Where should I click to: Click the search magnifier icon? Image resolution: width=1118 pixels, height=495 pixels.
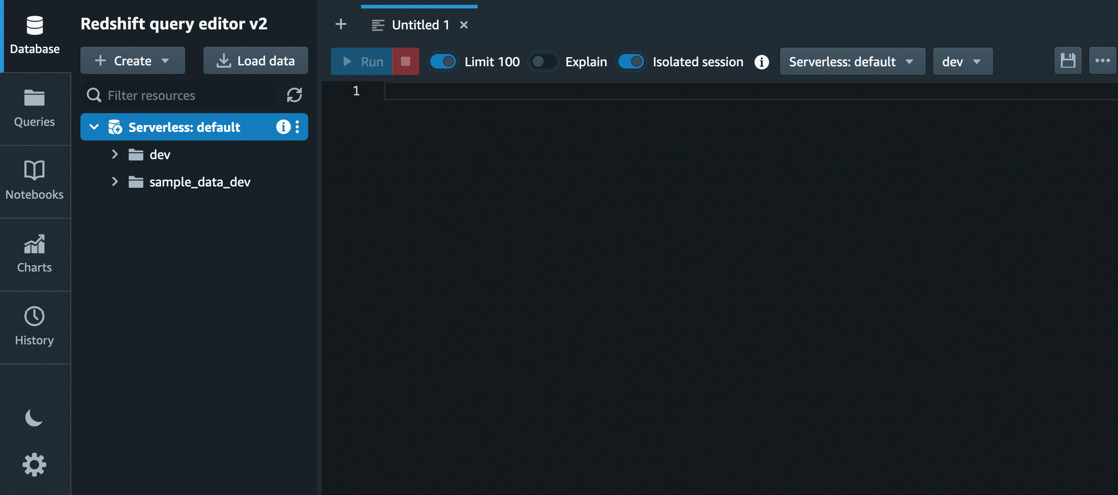point(93,96)
